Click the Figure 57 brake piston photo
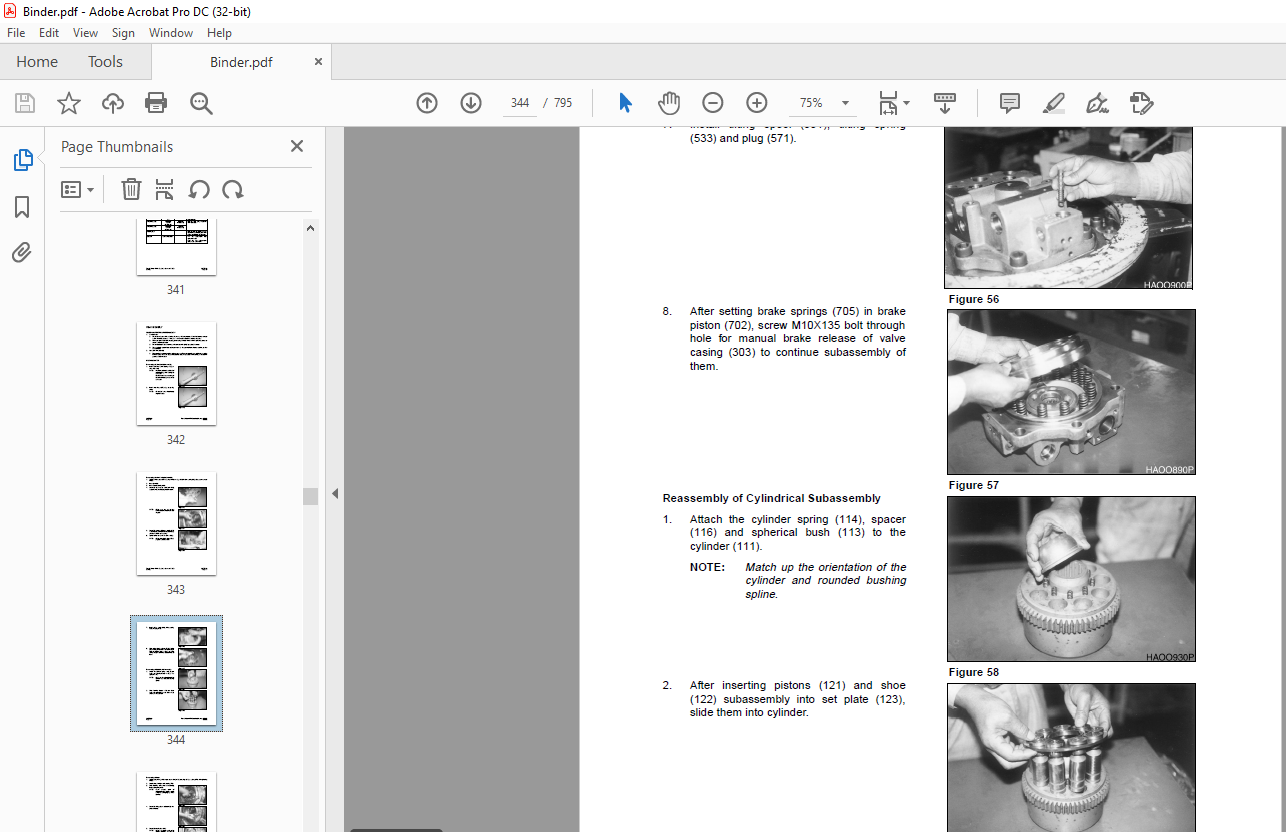 tap(1071, 392)
